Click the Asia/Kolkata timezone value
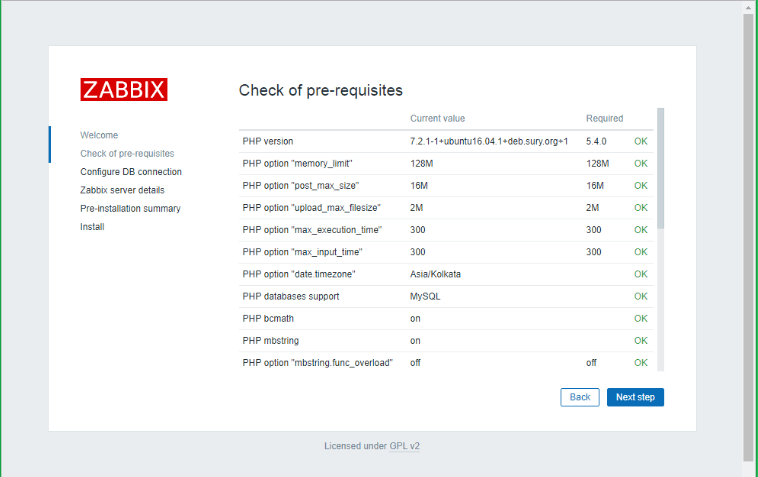Image resolution: width=758 pixels, height=477 pixels. tap(435, 274)
